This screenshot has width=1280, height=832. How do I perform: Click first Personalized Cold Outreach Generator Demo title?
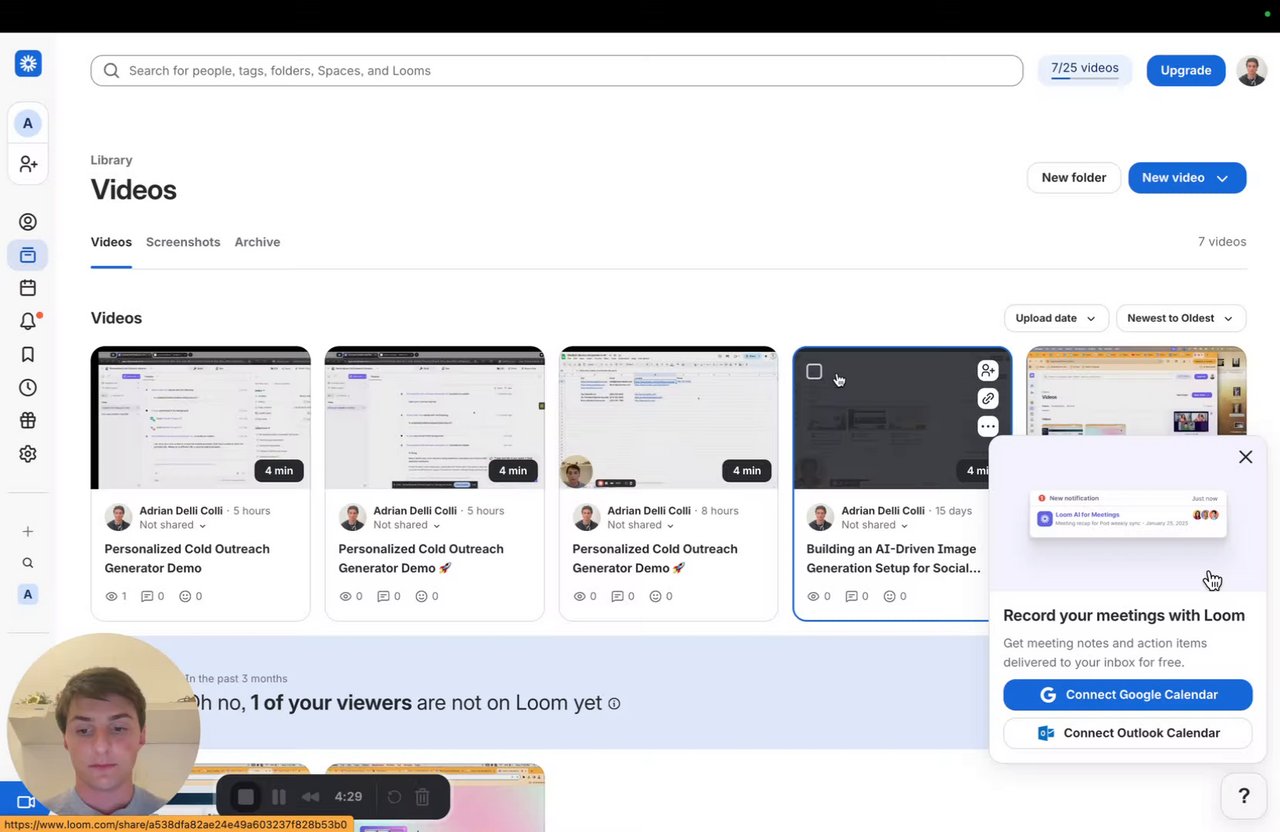(187, 558)
